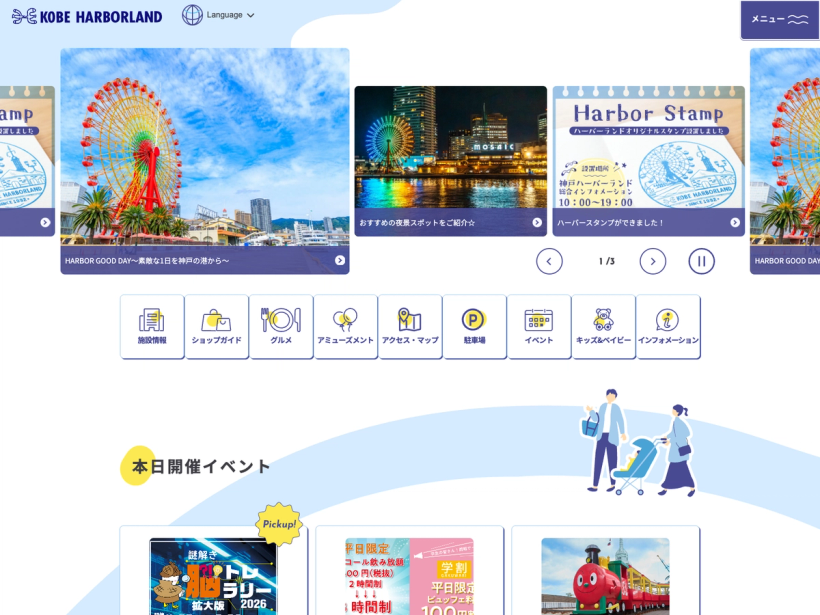The image size is (820, 615).
Task: Open the ショップガイド shop guide icon
Action: (217, 326)
